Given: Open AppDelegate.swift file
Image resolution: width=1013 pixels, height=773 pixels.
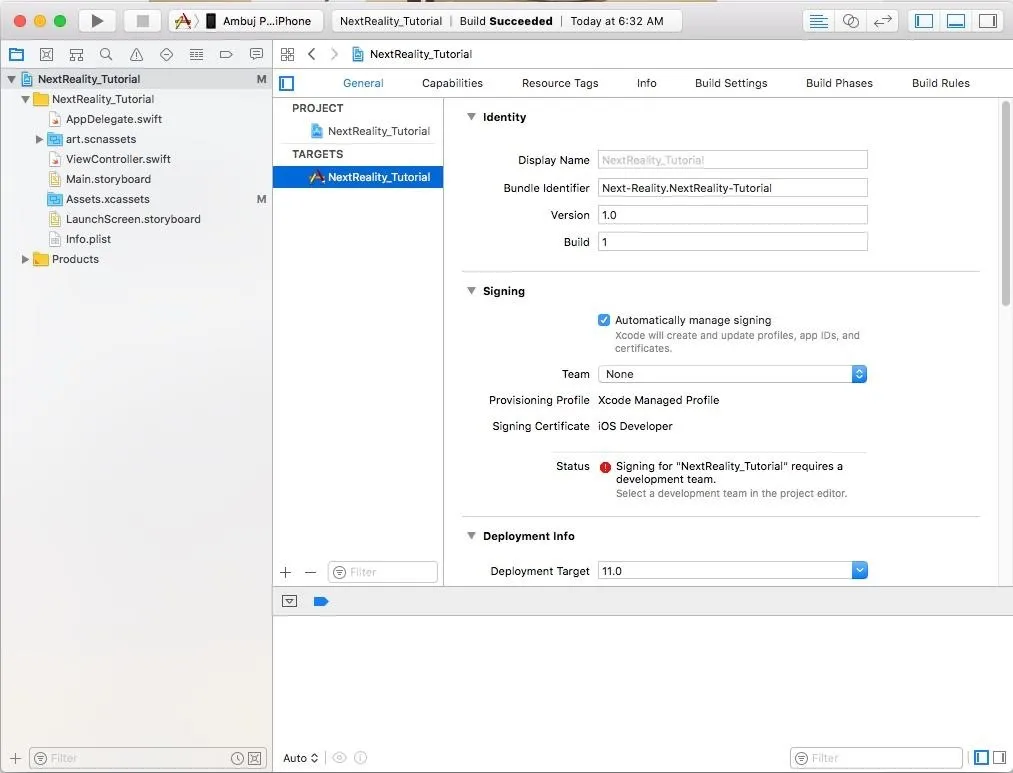Looking at the screenshot, I should 114,119.
